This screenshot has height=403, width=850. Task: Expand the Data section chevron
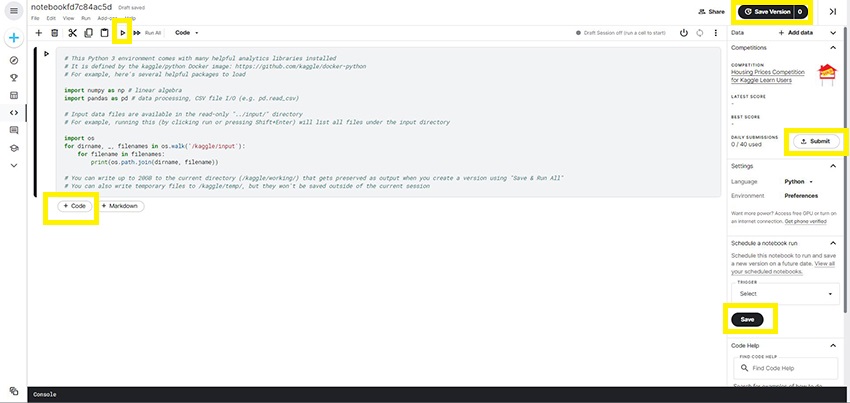point(833,33)
